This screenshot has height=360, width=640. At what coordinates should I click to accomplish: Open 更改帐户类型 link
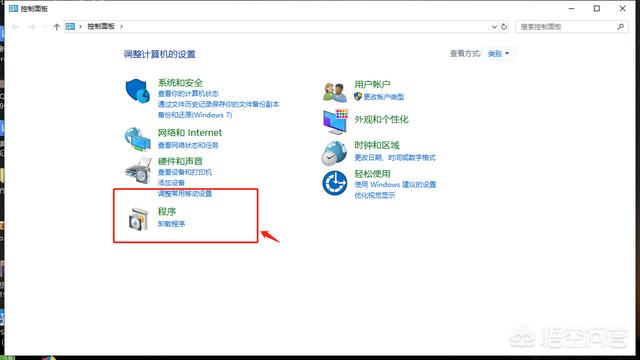(383, 97)
